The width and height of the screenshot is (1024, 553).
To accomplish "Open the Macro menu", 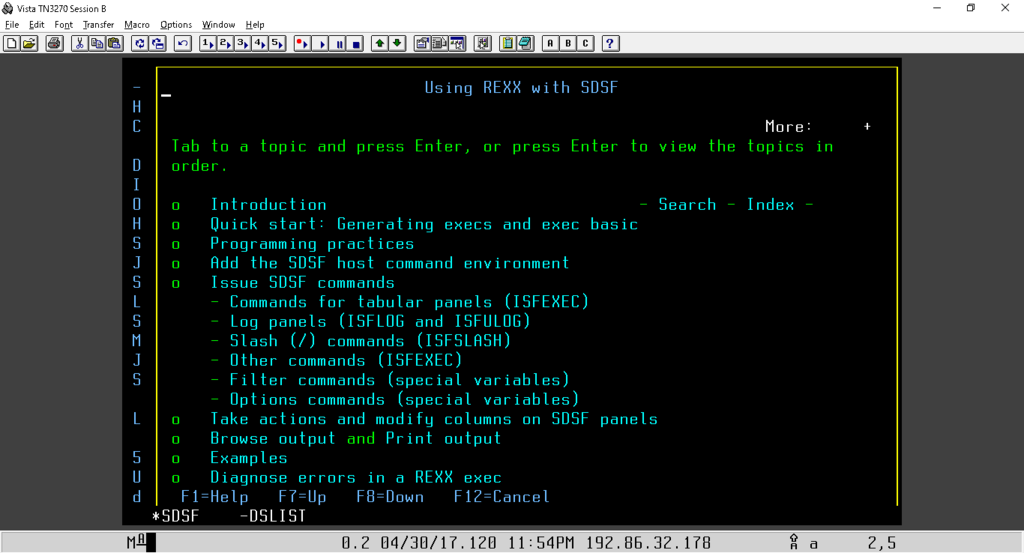I will 136,24.
